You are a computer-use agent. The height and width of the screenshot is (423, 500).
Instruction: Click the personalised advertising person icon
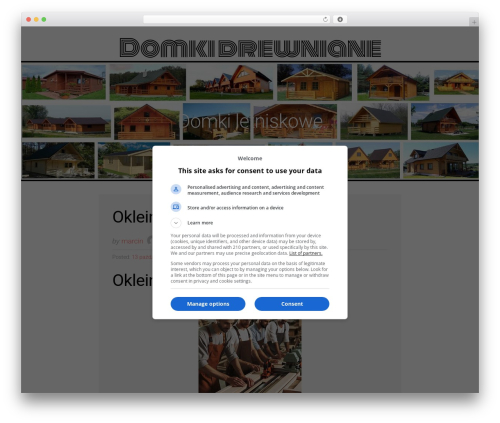click(x=176, y=189)
